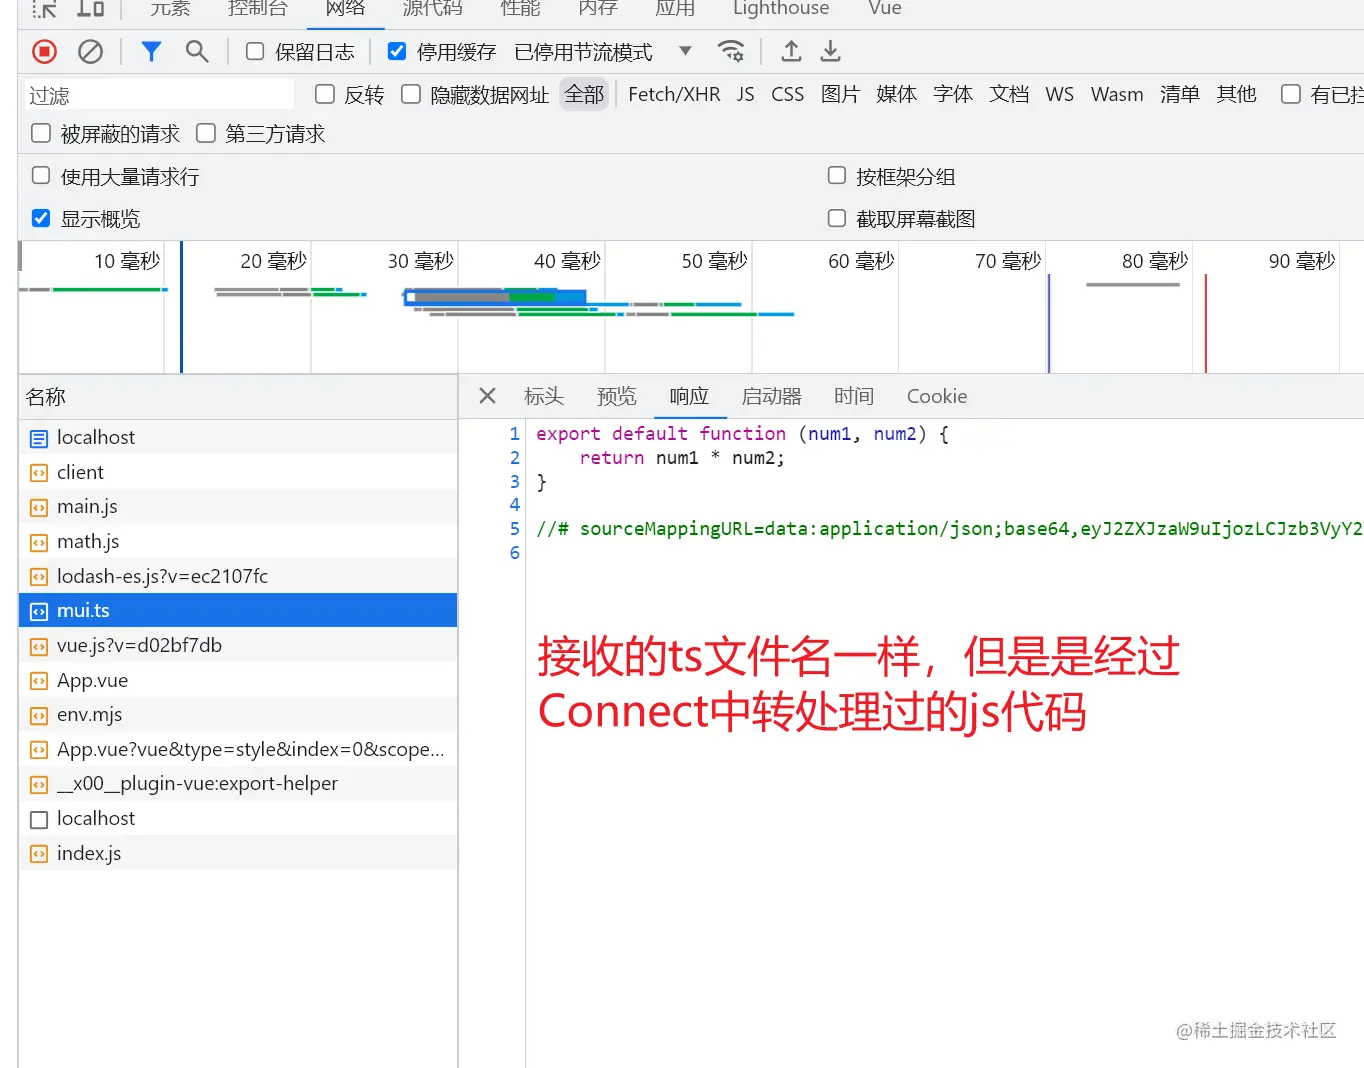
Task: Click line number 5 in response
Action: (514, 529)
